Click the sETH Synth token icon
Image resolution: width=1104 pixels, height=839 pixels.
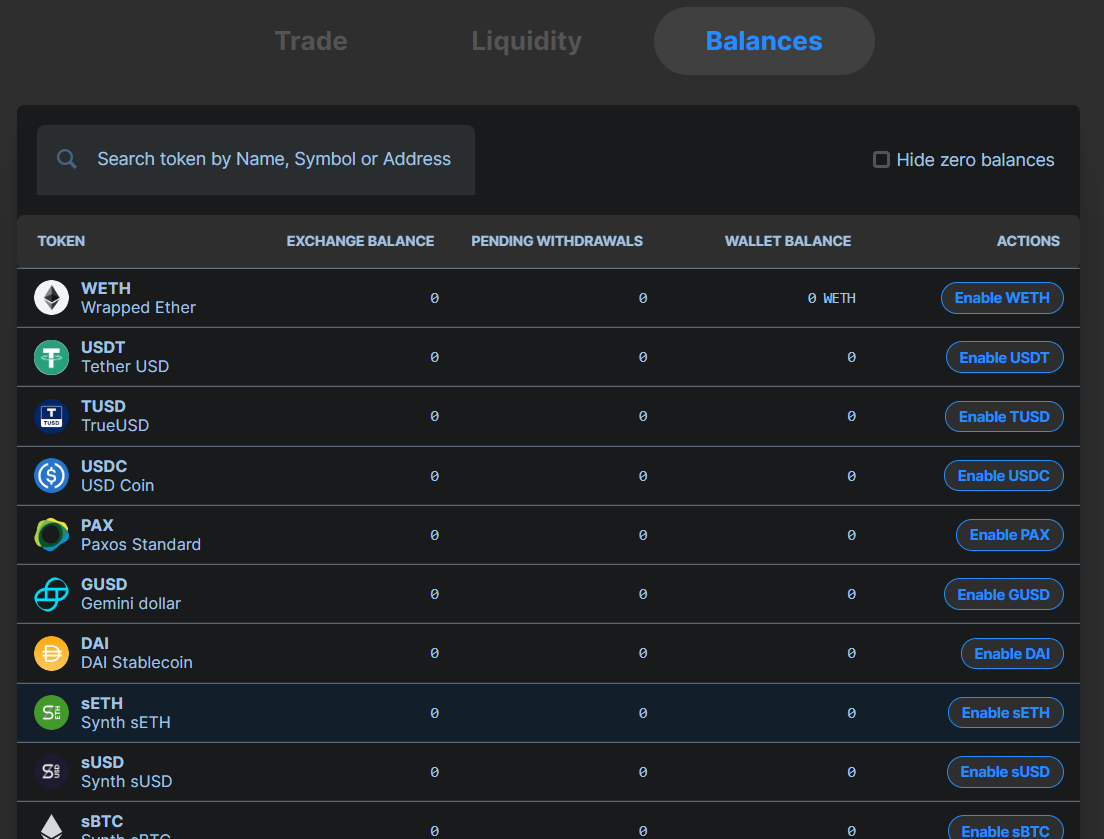click(x=51, y=713)
